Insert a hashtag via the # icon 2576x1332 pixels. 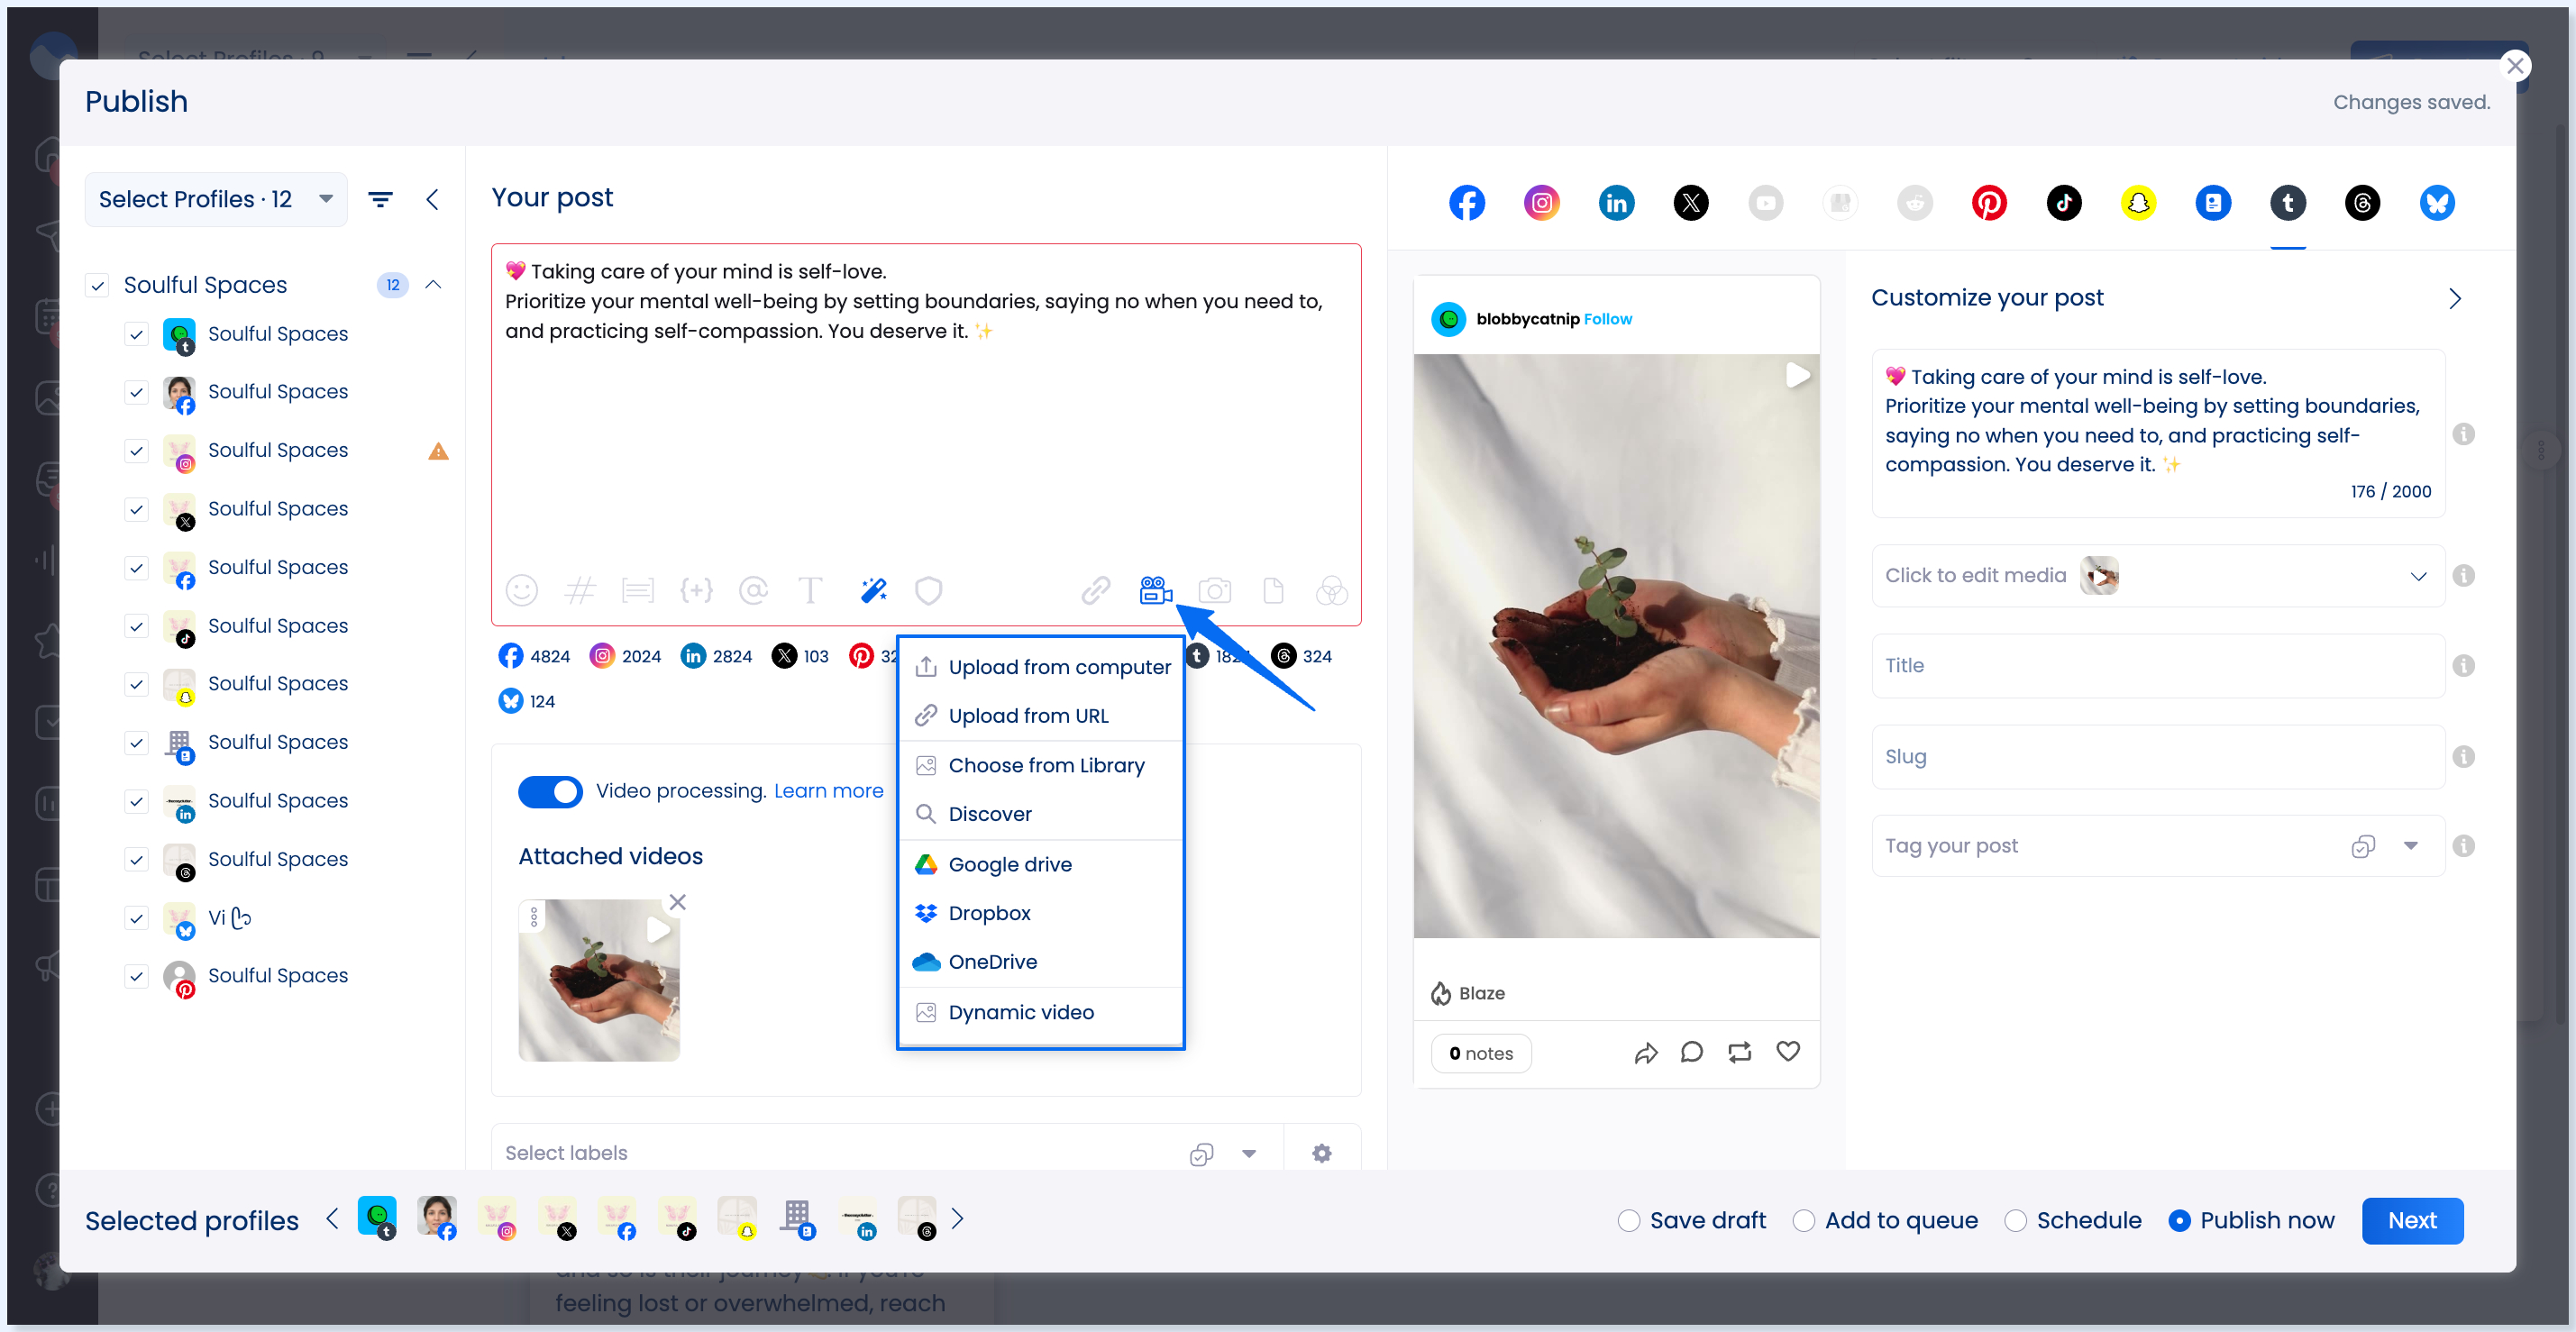point(579,591)
